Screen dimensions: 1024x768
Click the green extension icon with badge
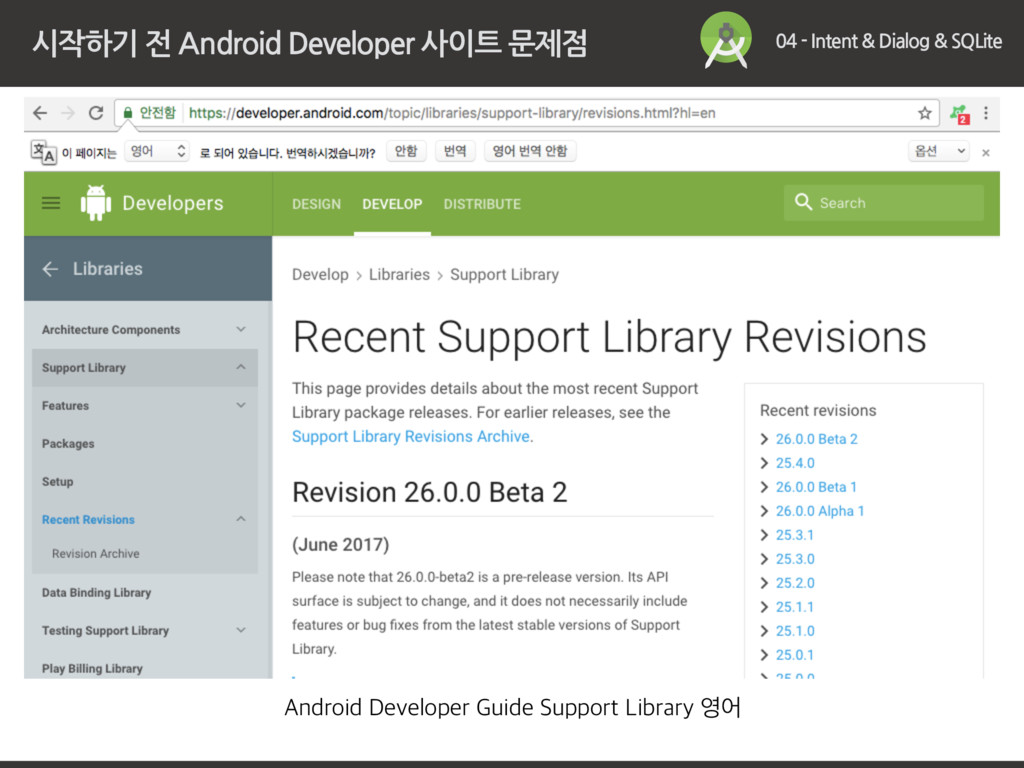pyautogui.click(x=959, y=113)
